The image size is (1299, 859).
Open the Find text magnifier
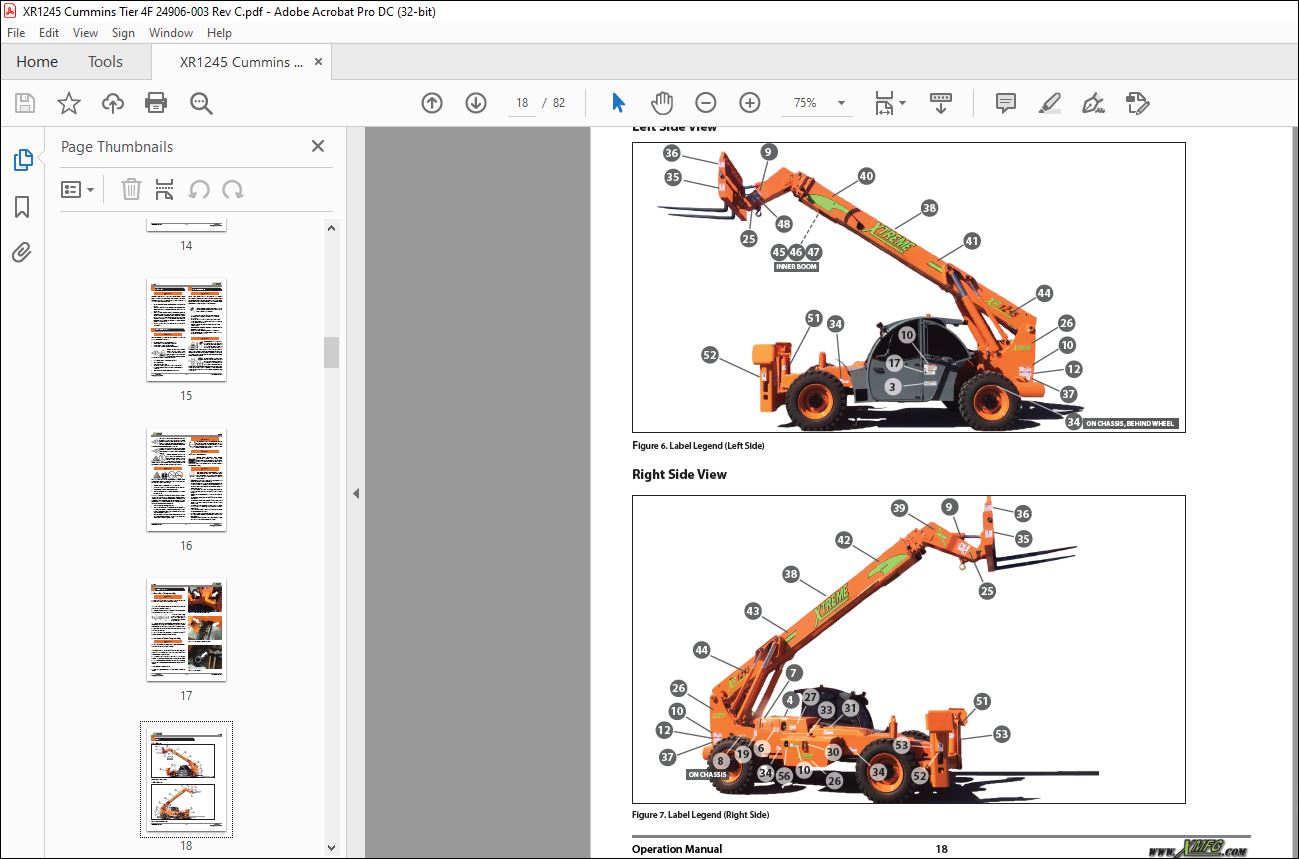click(x=201, y=103)
